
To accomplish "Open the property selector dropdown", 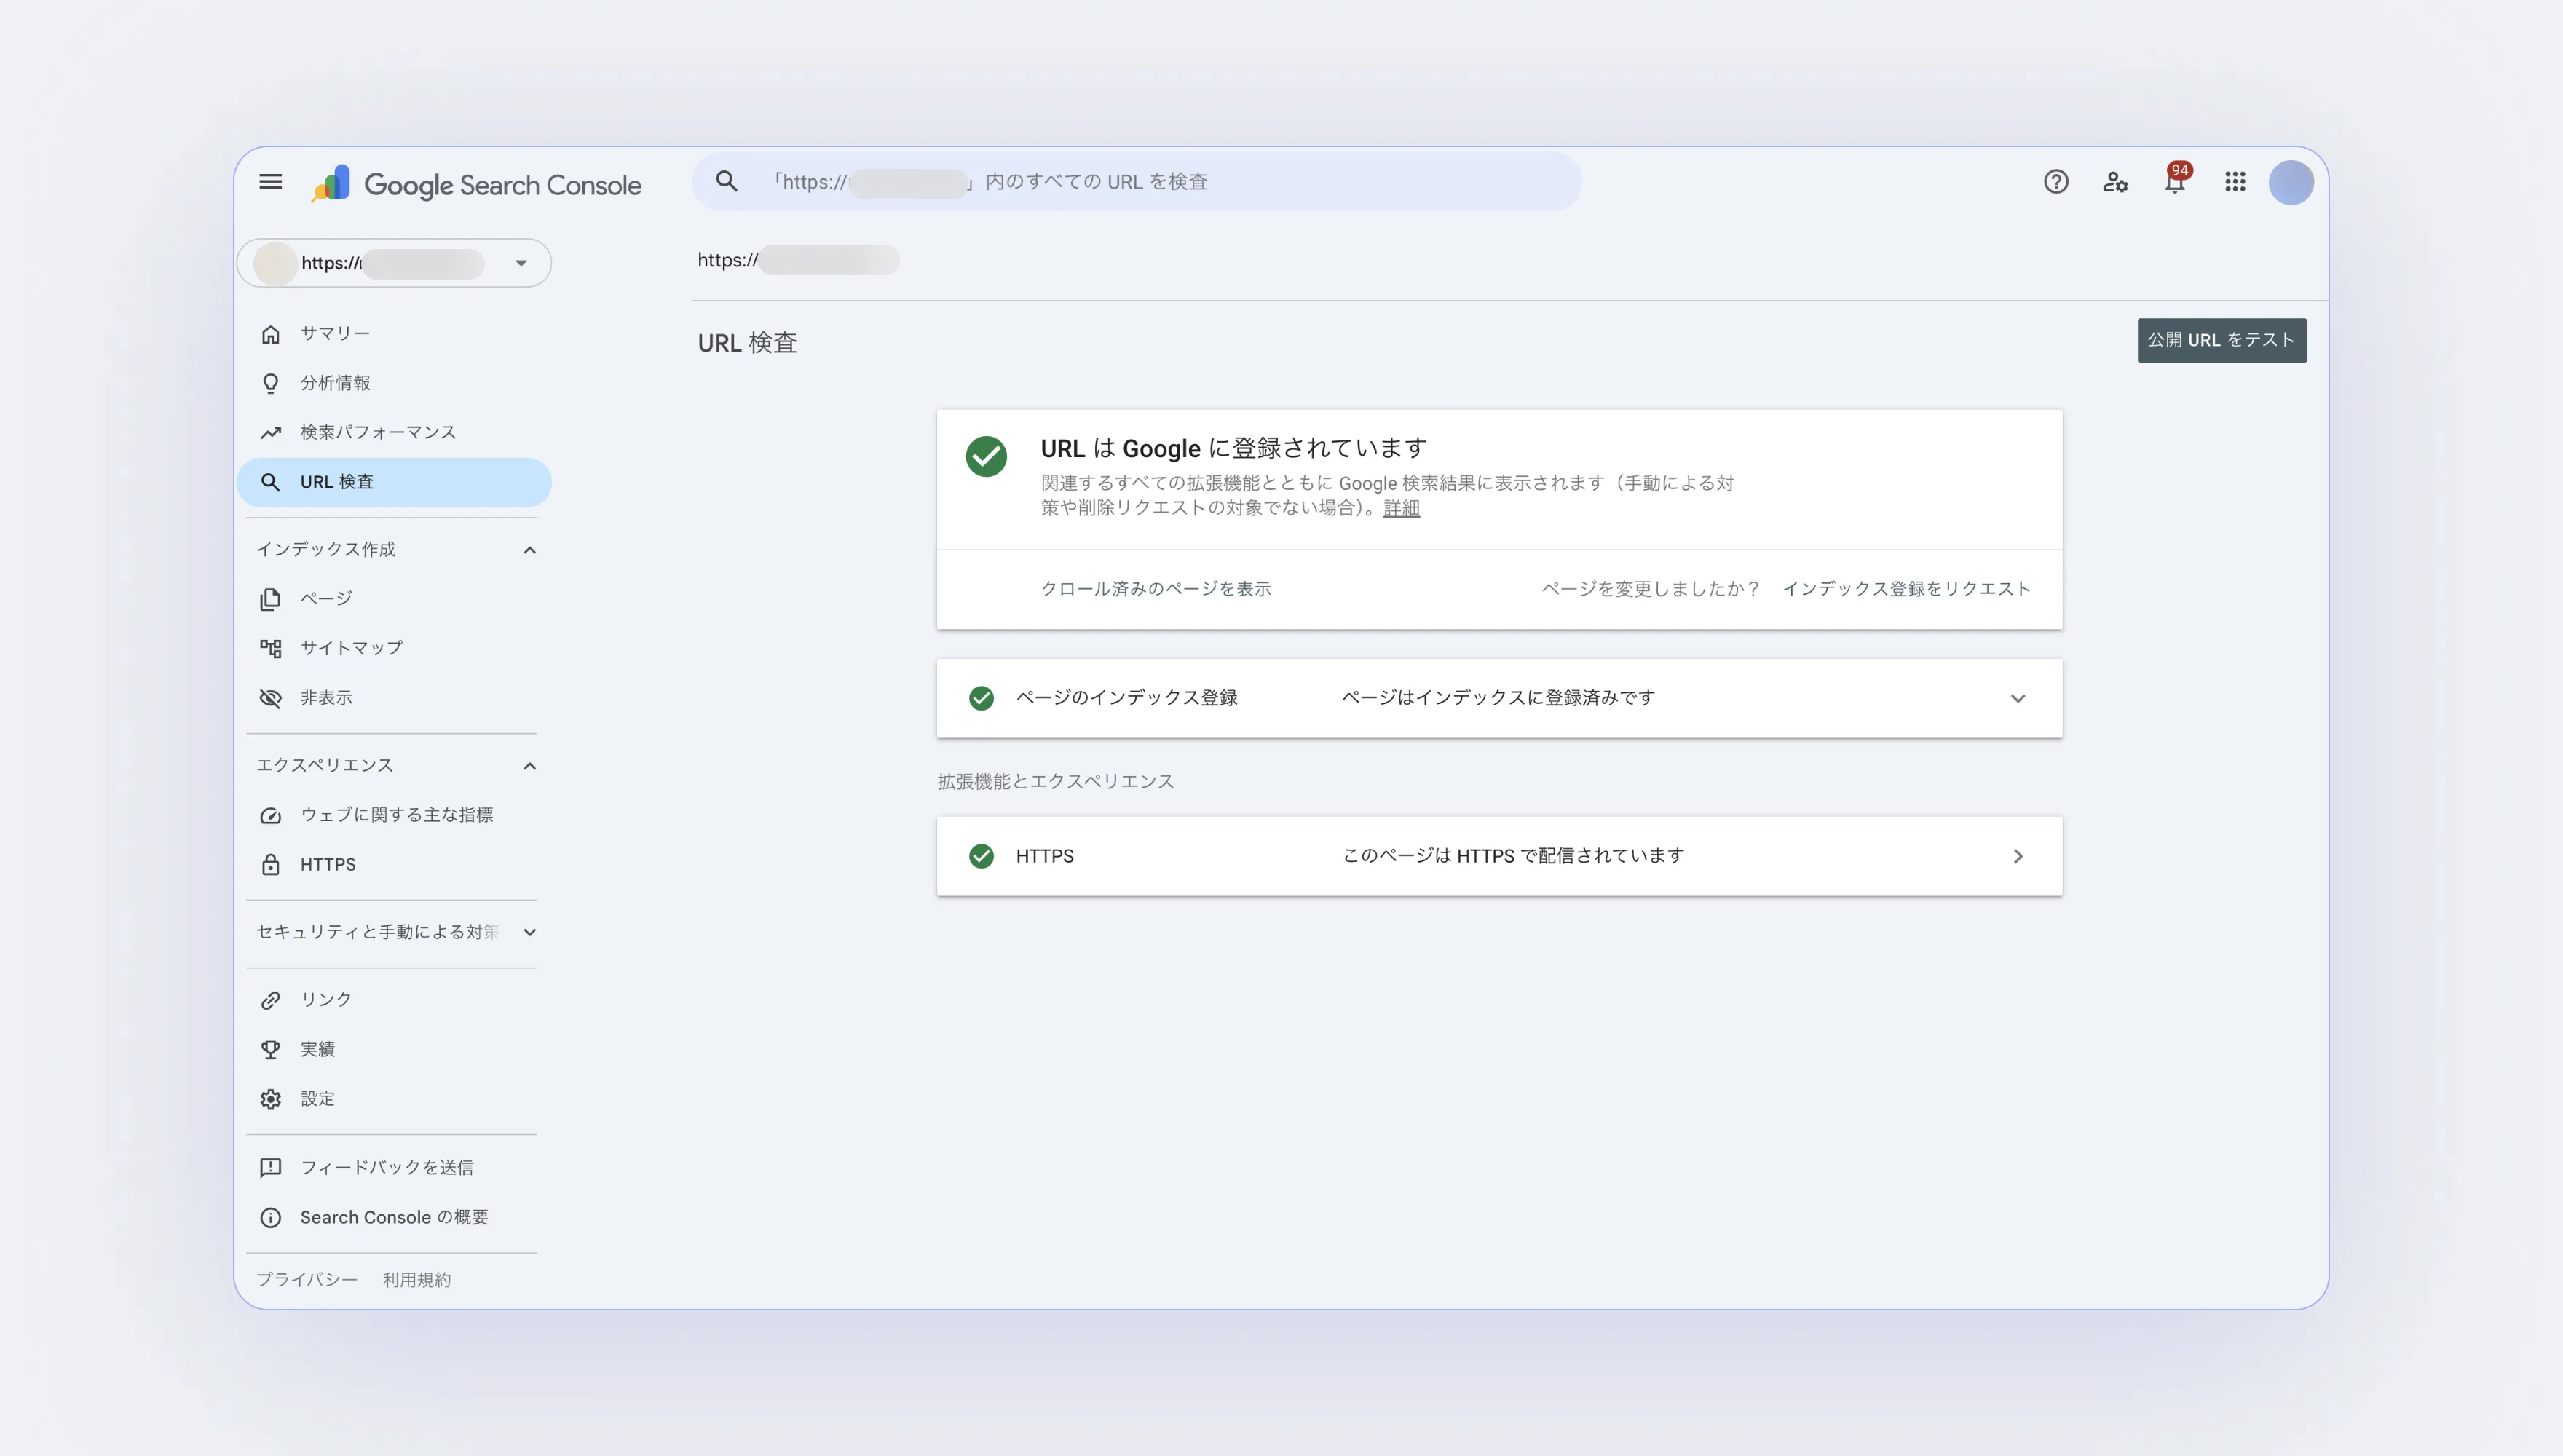I will pos(394,263).
